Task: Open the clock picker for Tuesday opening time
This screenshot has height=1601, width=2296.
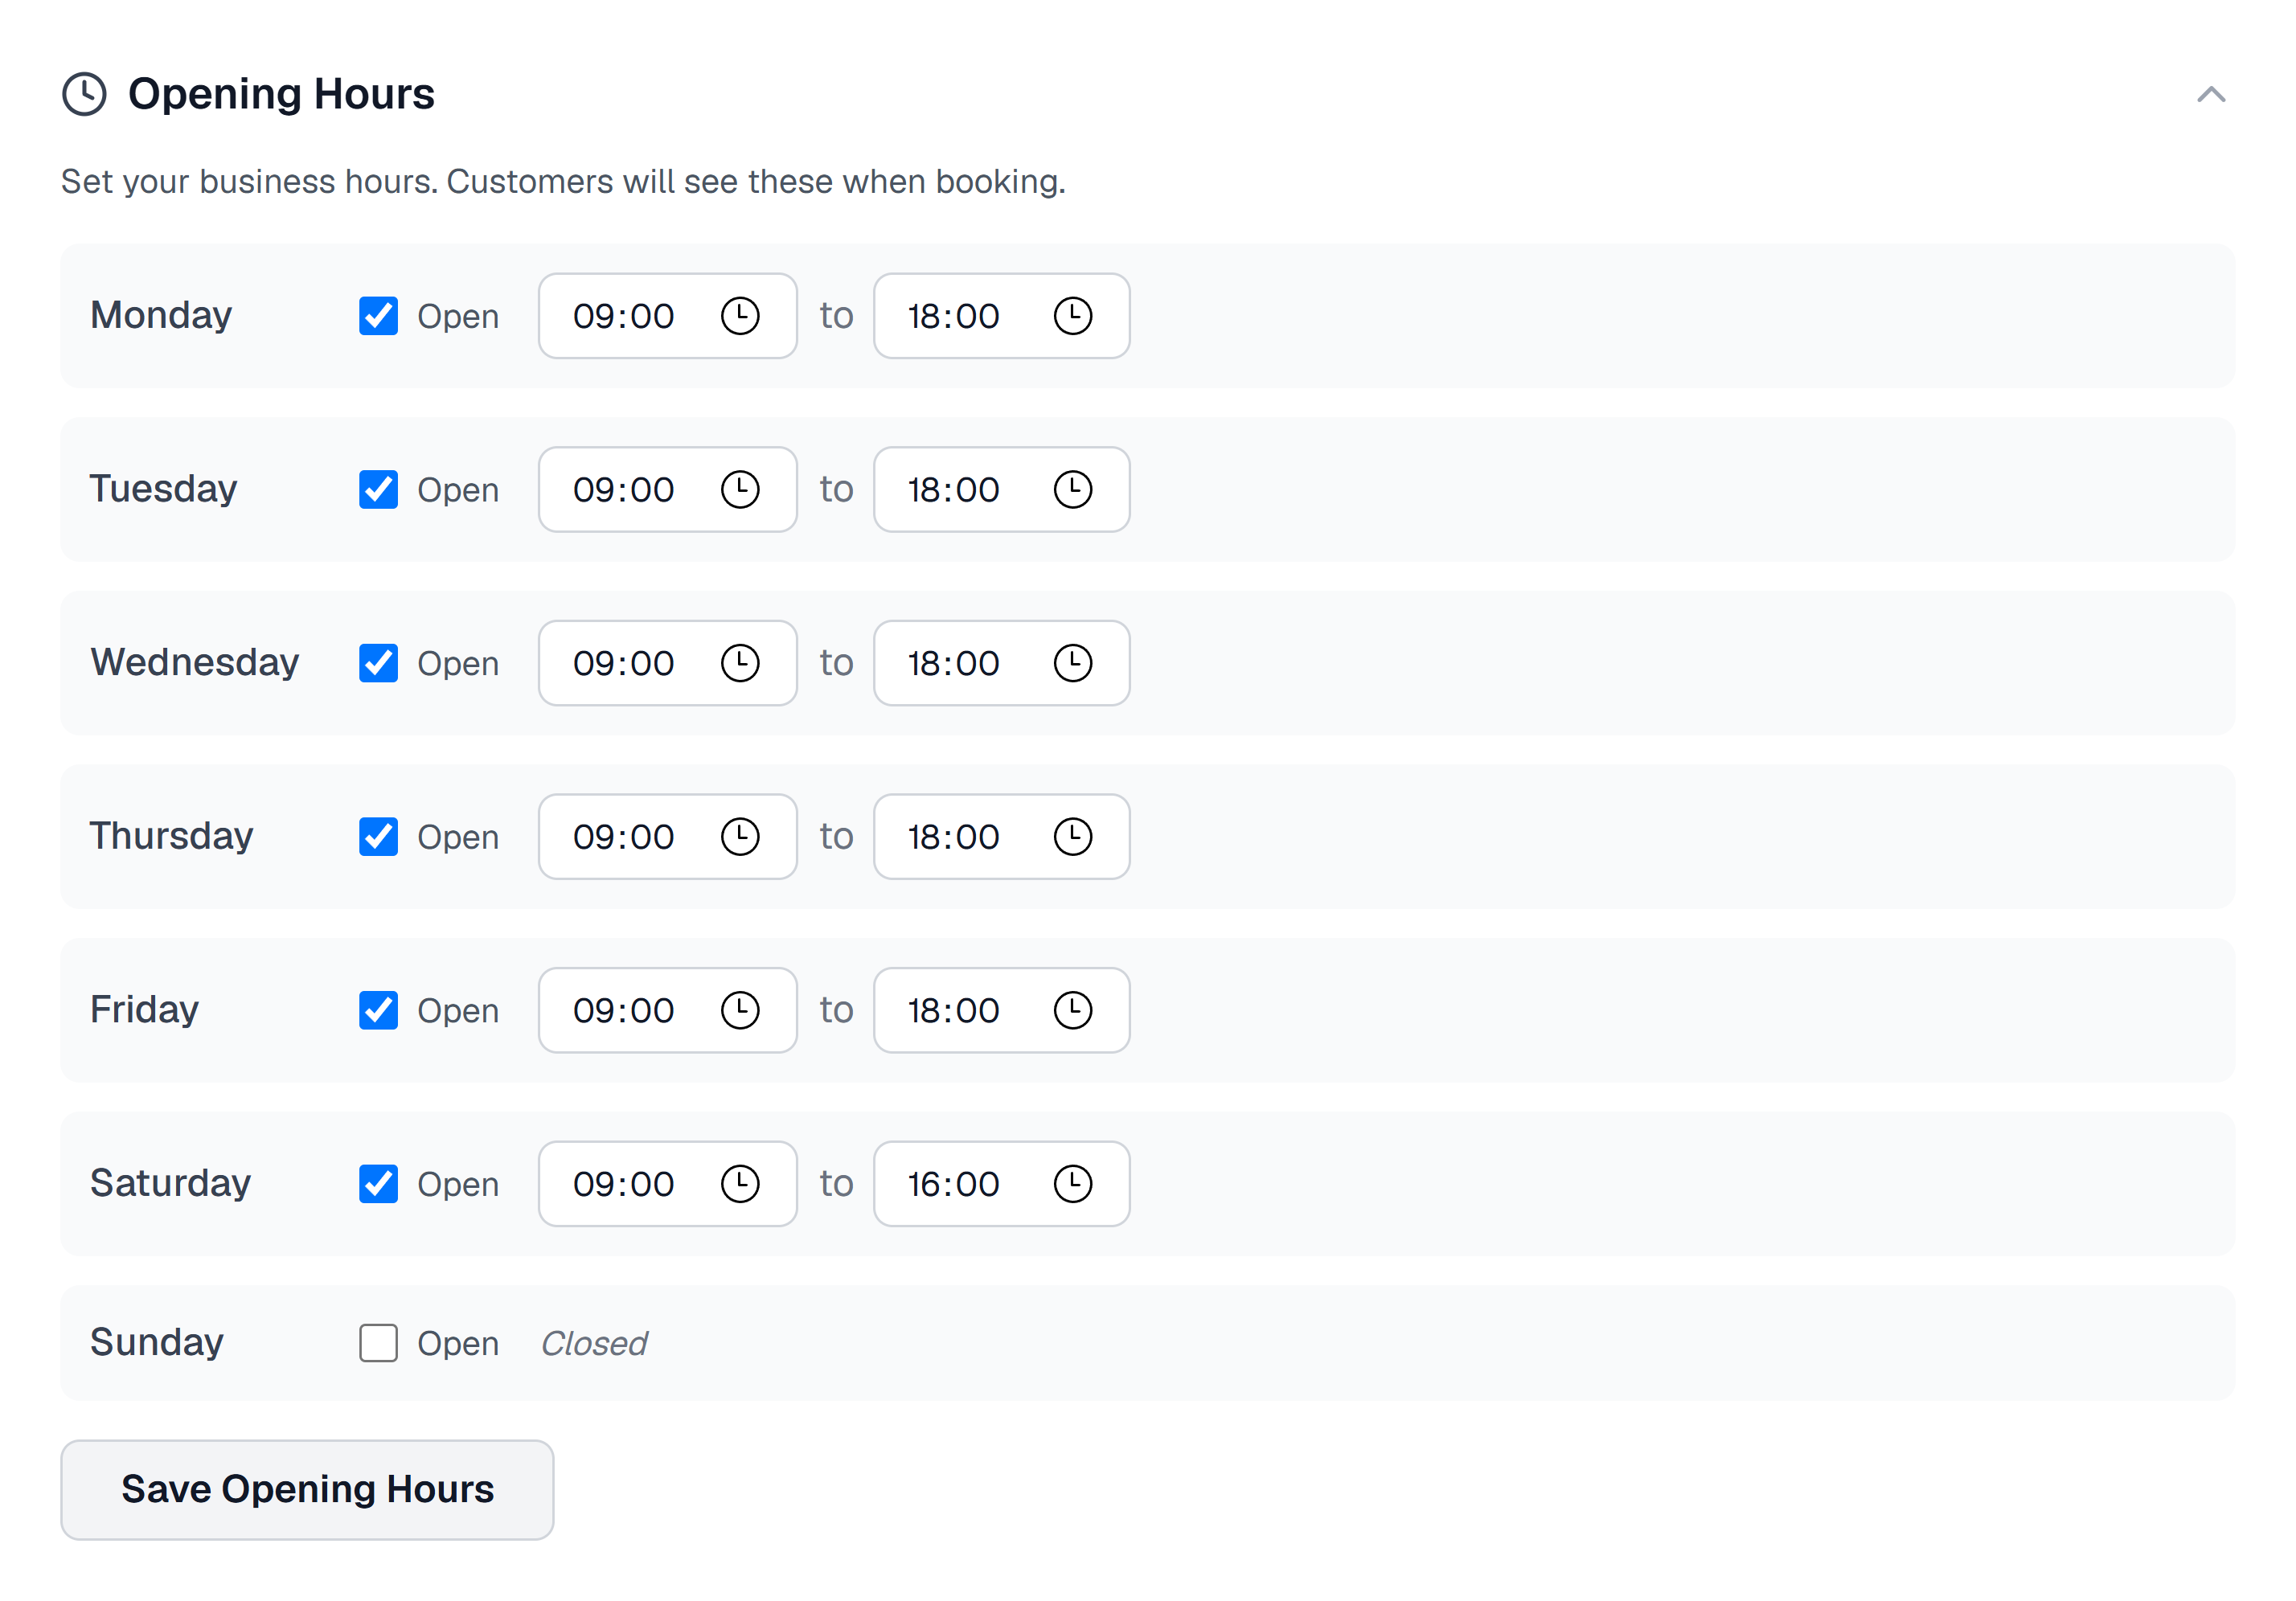Action: 740,490
